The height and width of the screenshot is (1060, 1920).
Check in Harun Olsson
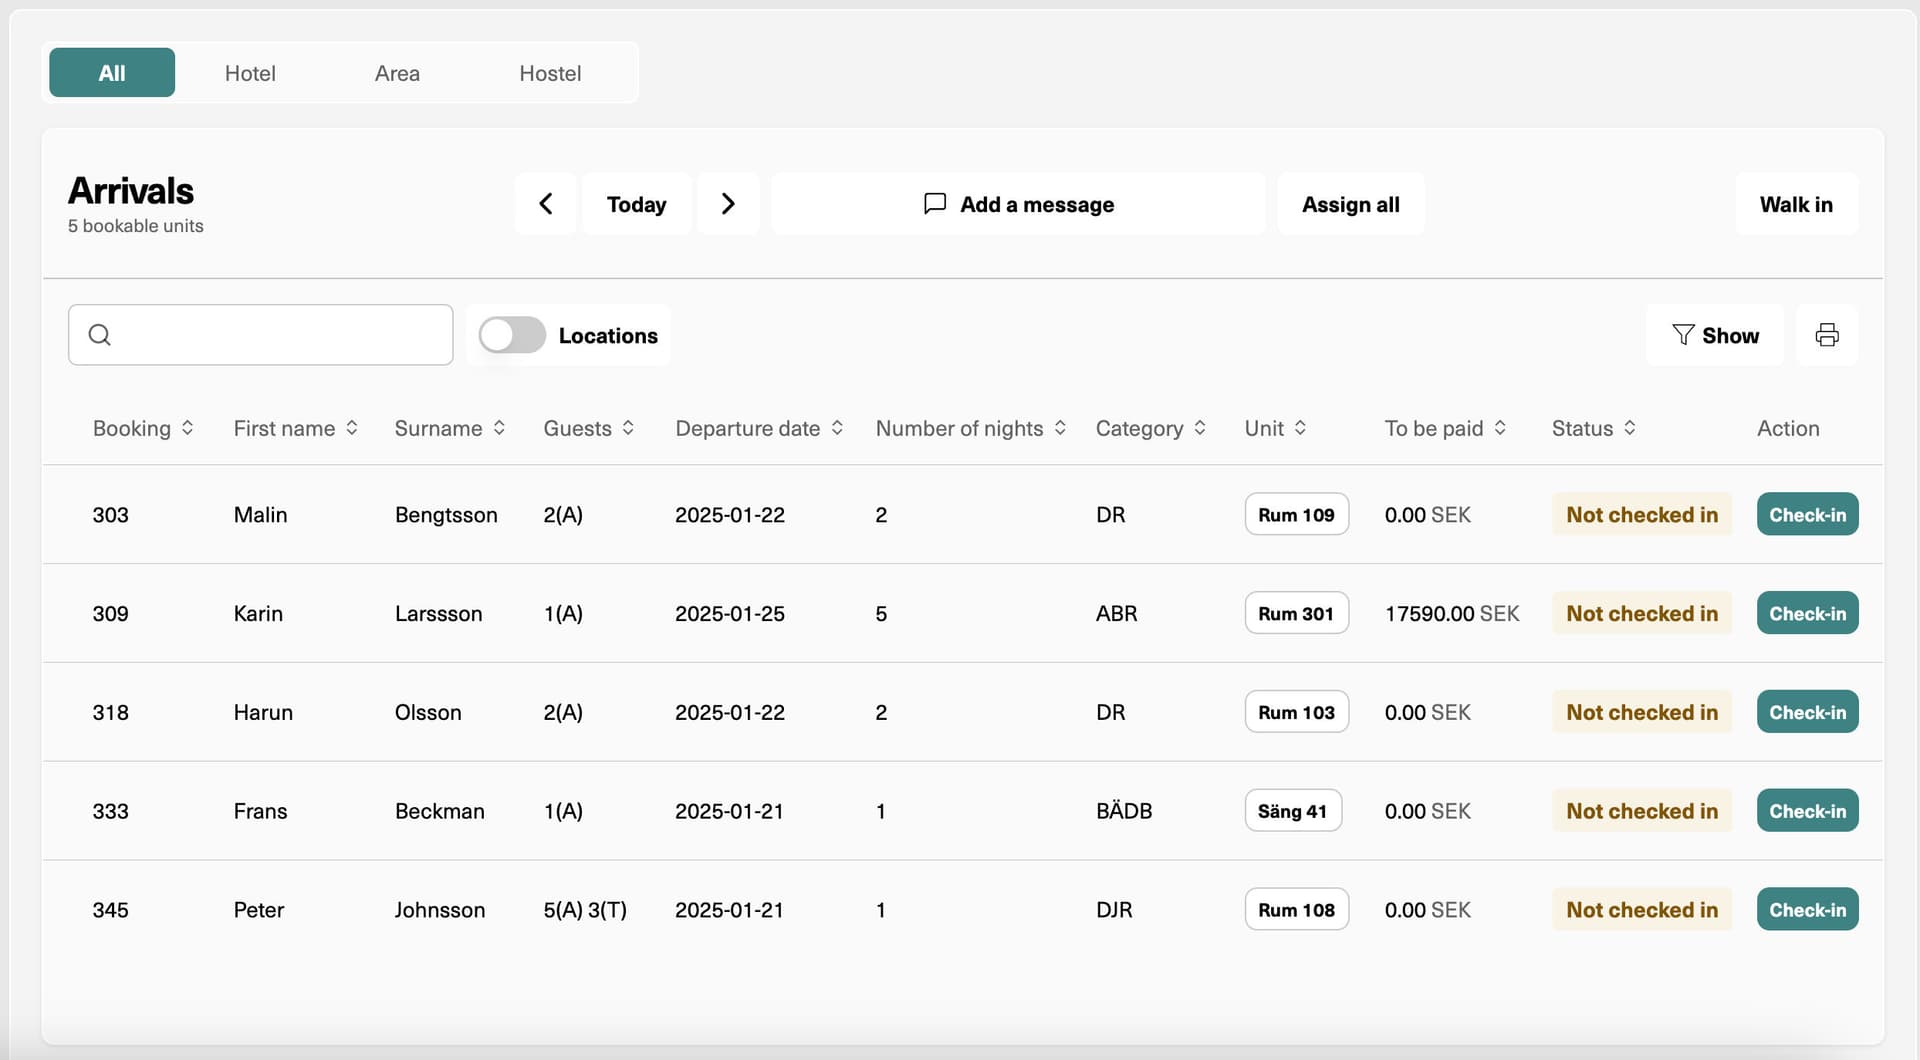[x=1807, y=712]
